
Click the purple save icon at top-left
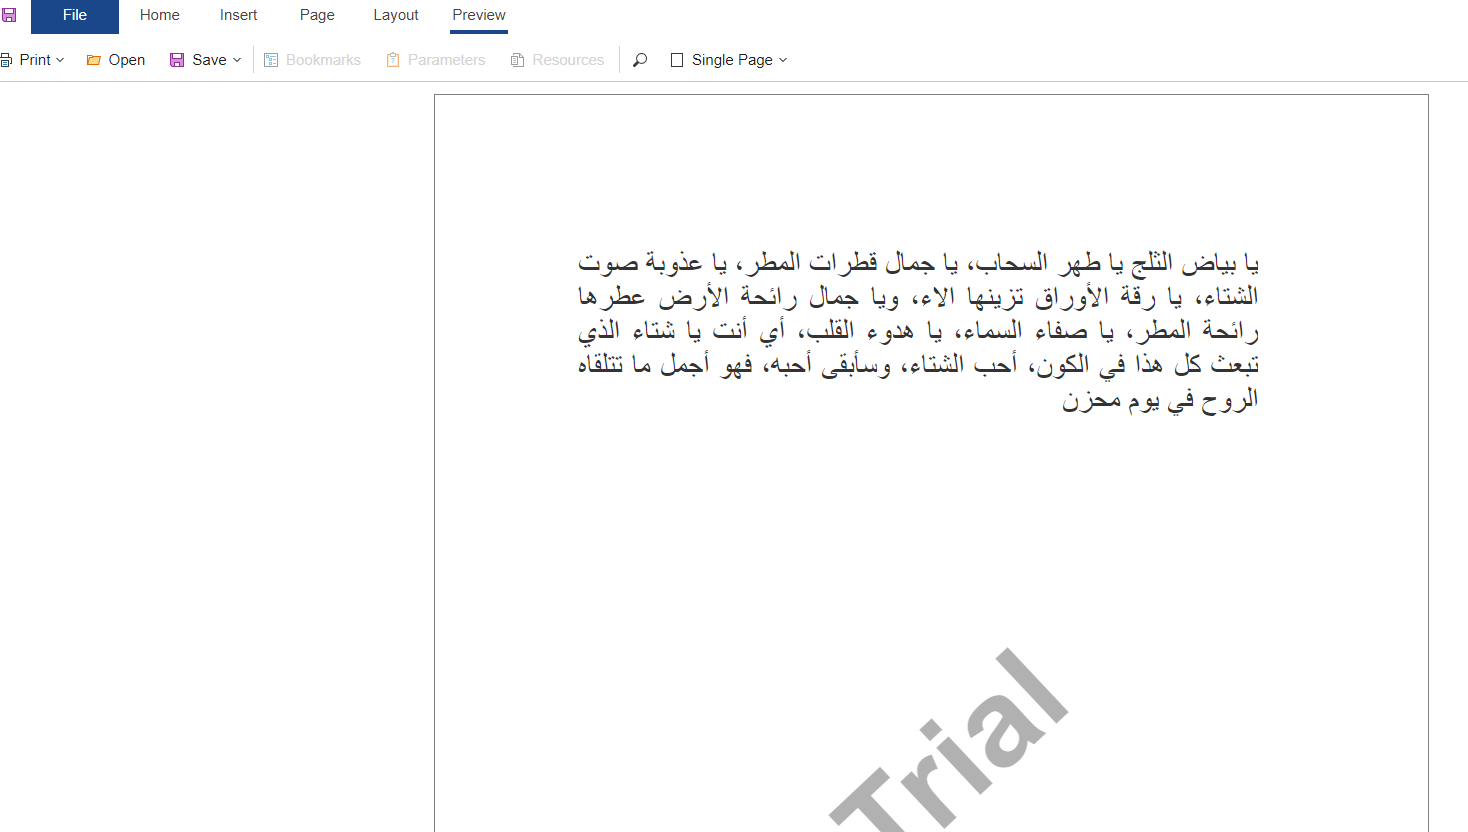pos(9,15)
